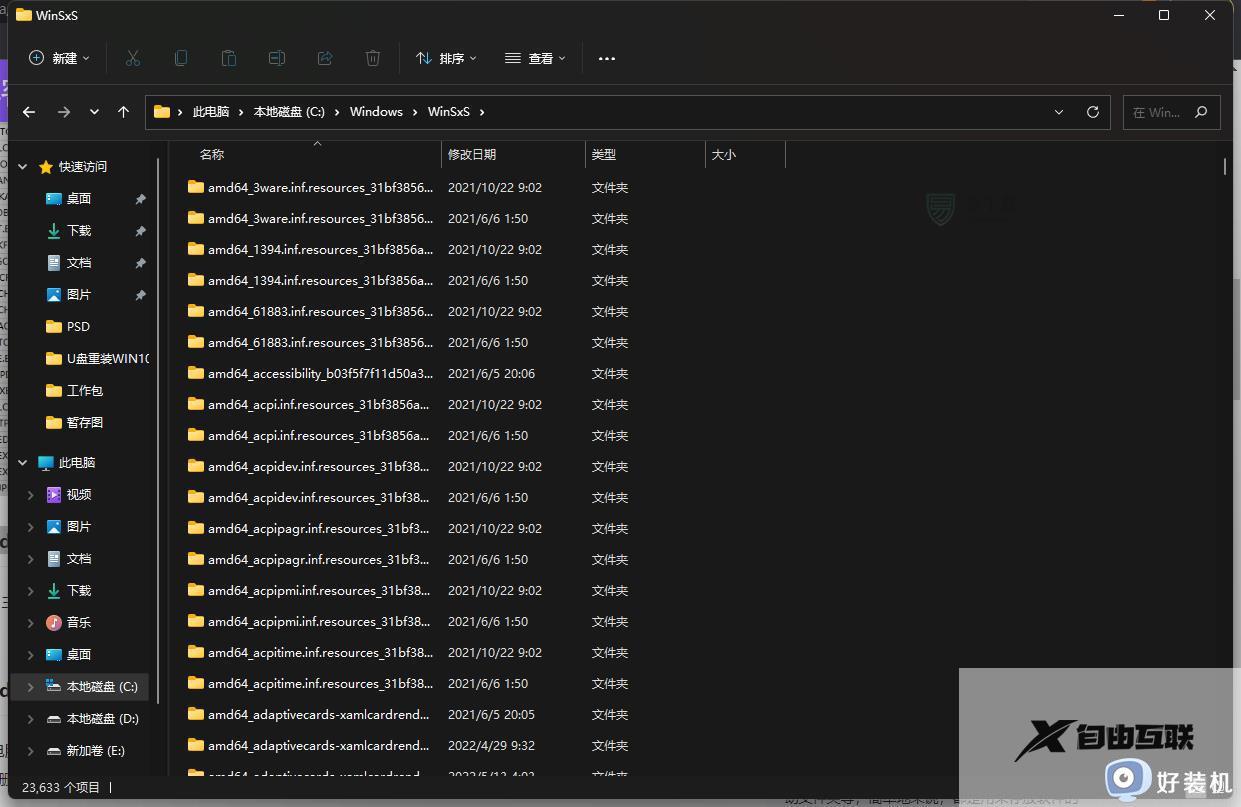
Task: Expand 本地磁盘 (D:) tree node
Action: click(30, 719)
